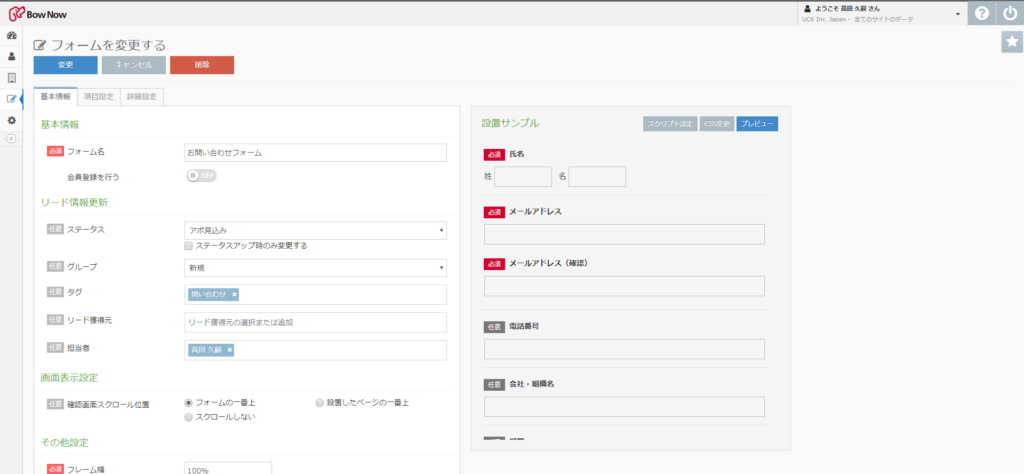
Task: Click the person icon in the sidebar
Action: (x=11, y=56)
